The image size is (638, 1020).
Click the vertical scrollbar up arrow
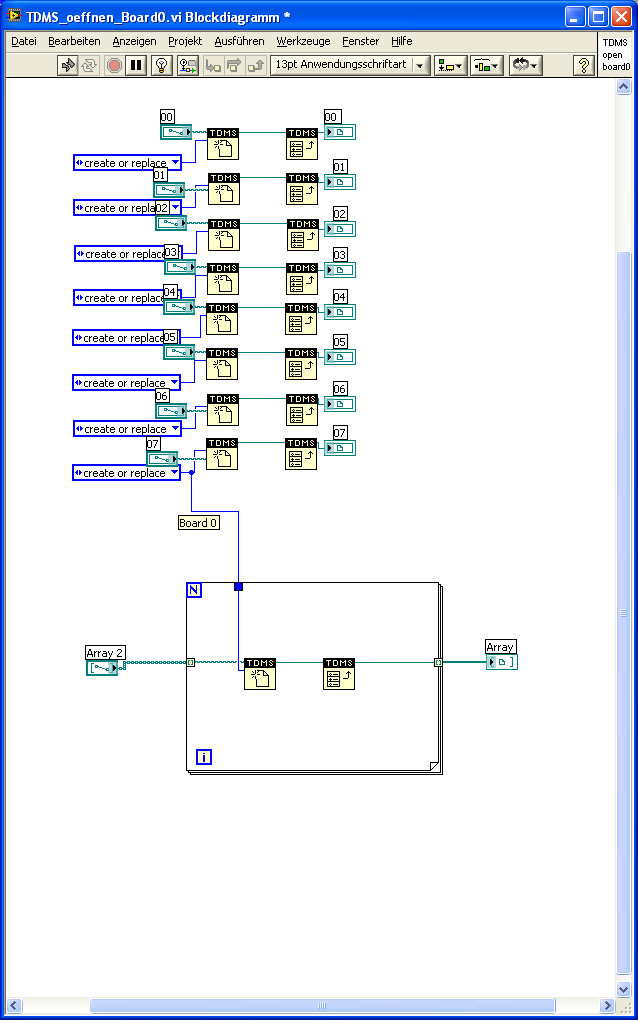tap(623, 87)
